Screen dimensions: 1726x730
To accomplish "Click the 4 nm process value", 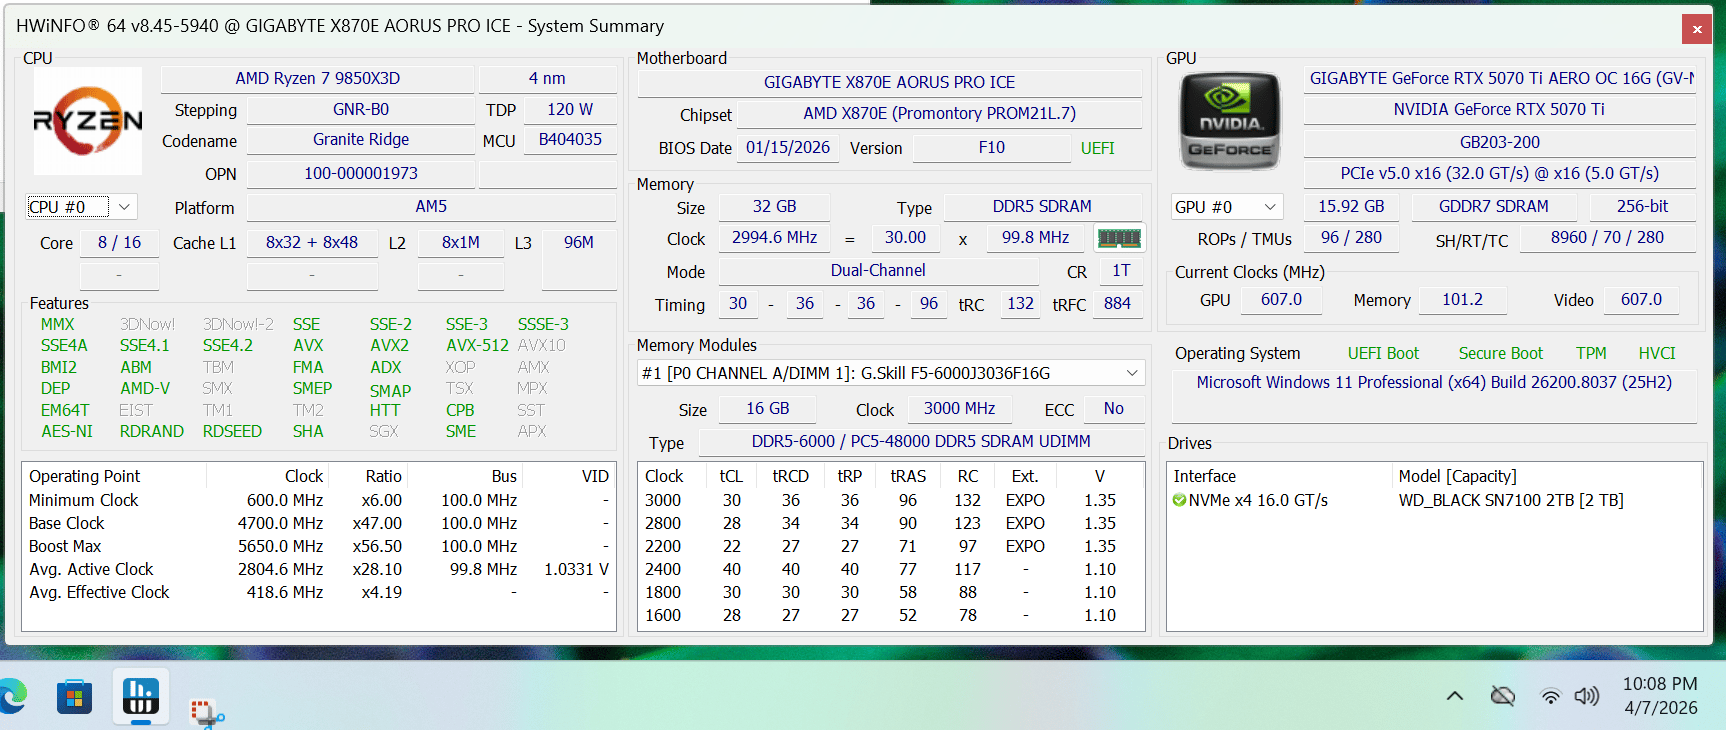I will click(547, 78).
